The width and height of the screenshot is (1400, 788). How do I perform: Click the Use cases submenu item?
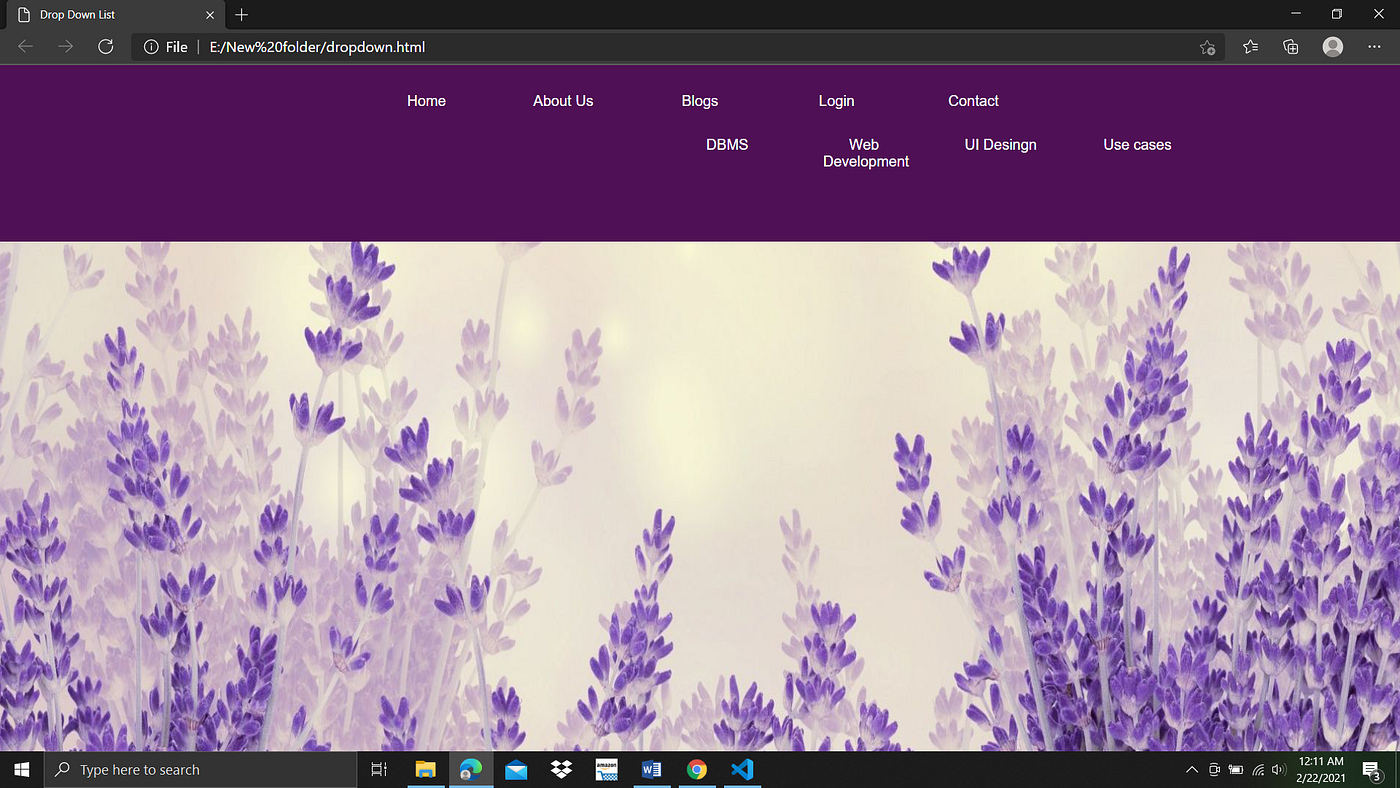pyautogui.click(x=1137, y=145)
